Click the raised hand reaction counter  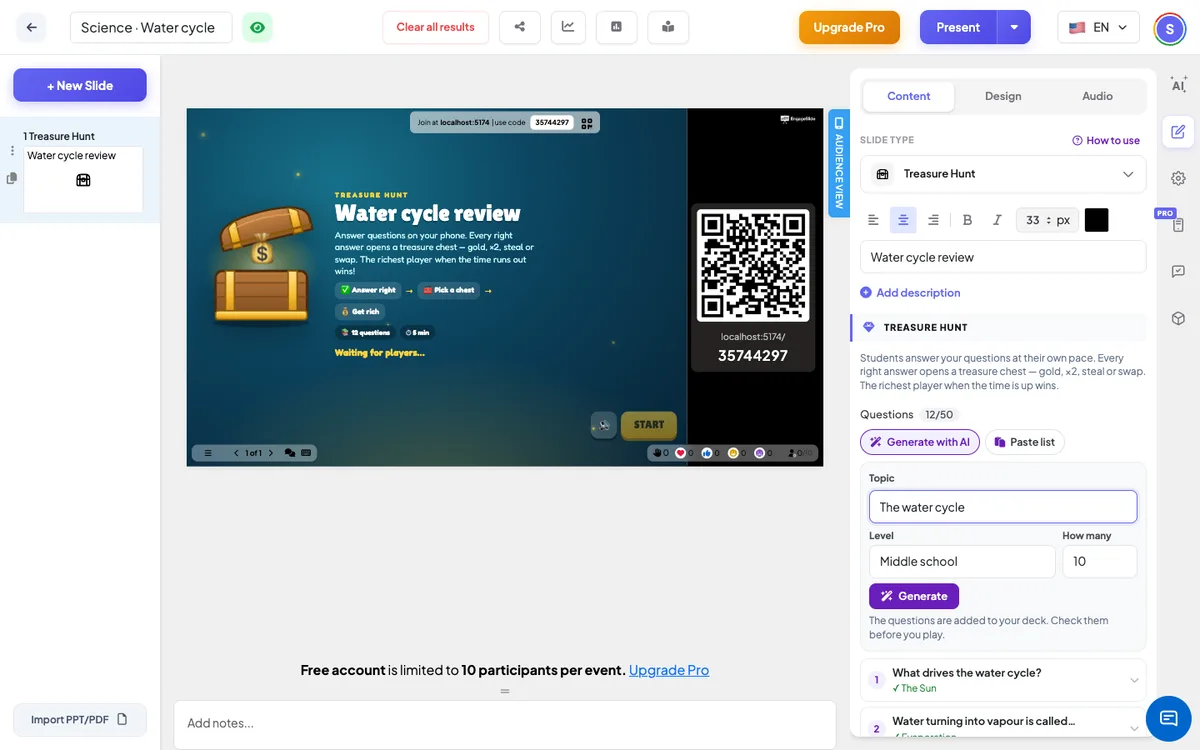660,453
